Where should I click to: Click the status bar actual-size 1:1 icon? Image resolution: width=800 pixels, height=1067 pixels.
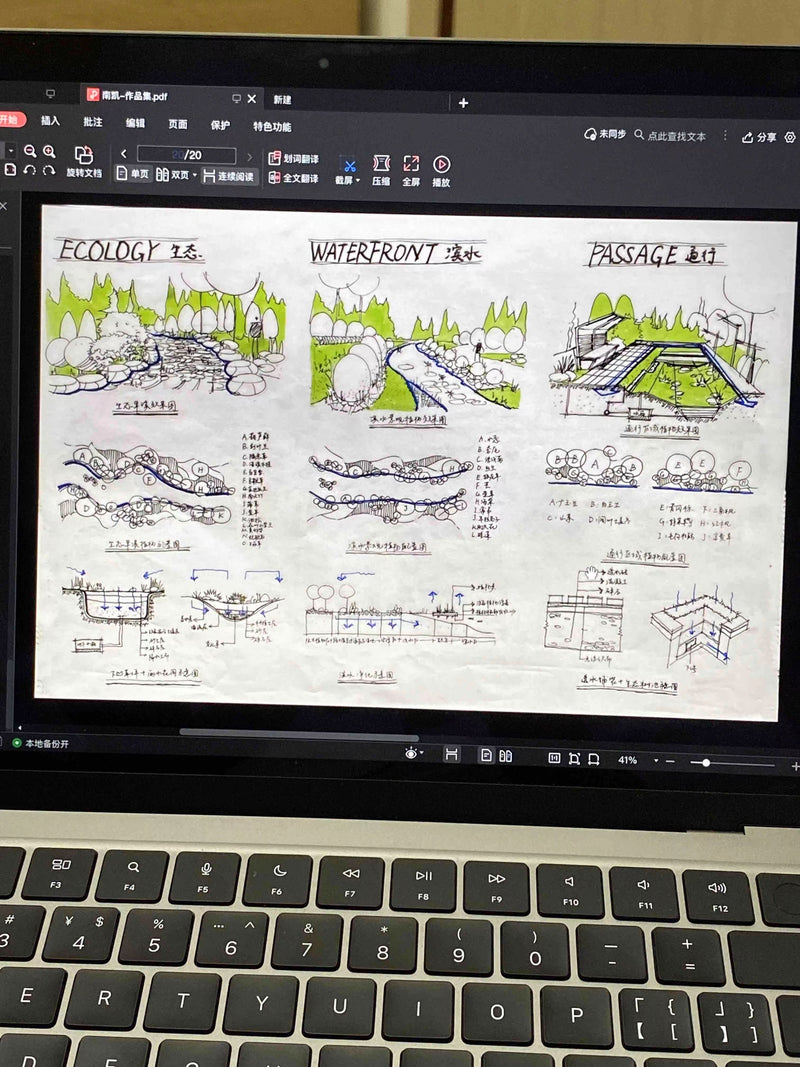(x=554, y=758)
